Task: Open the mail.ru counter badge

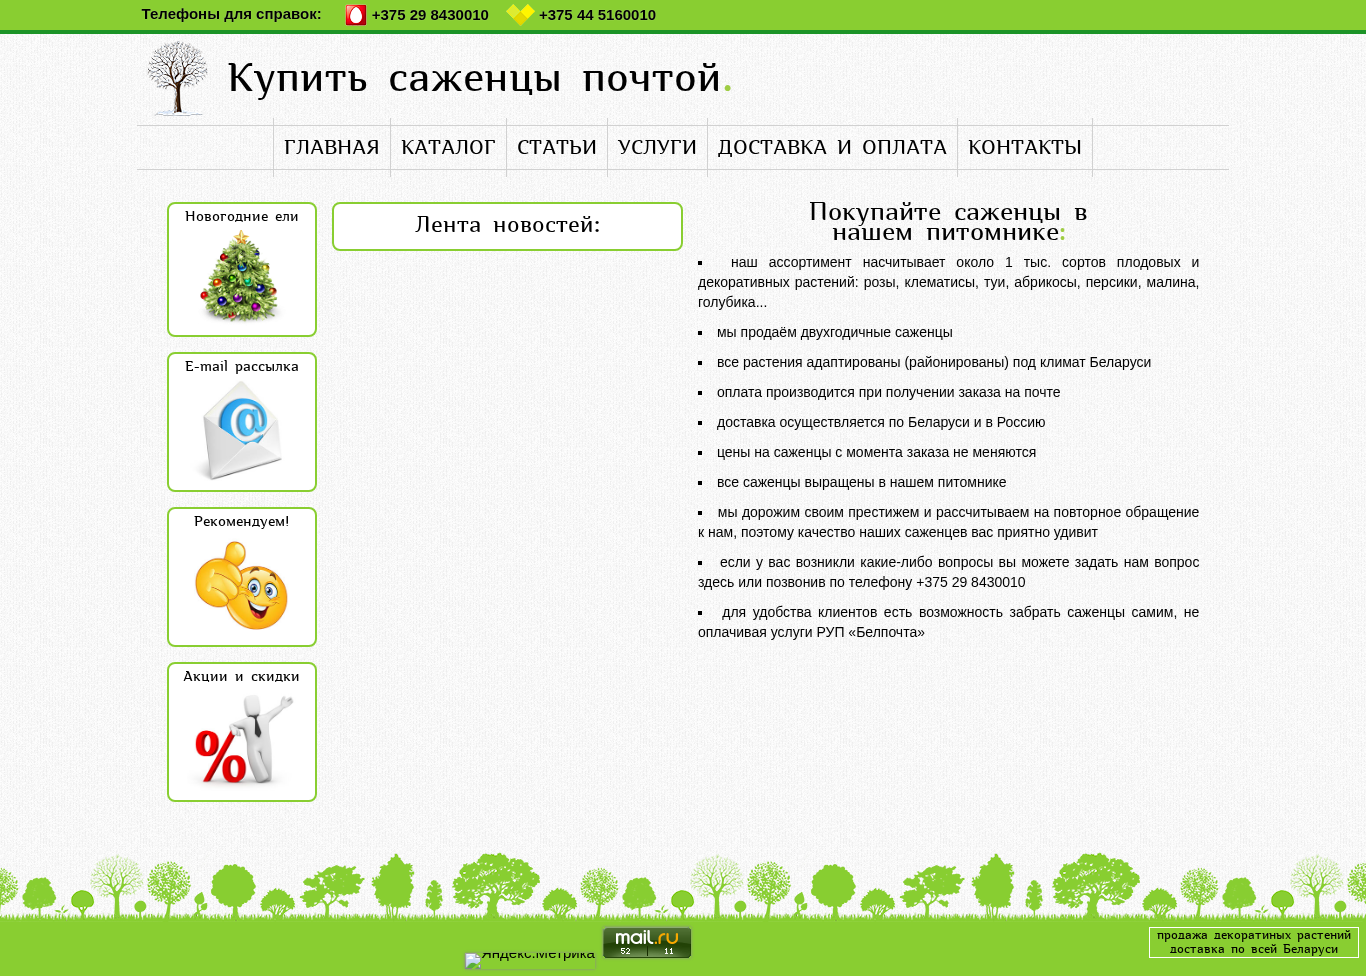Action: (x=647, y=942)
